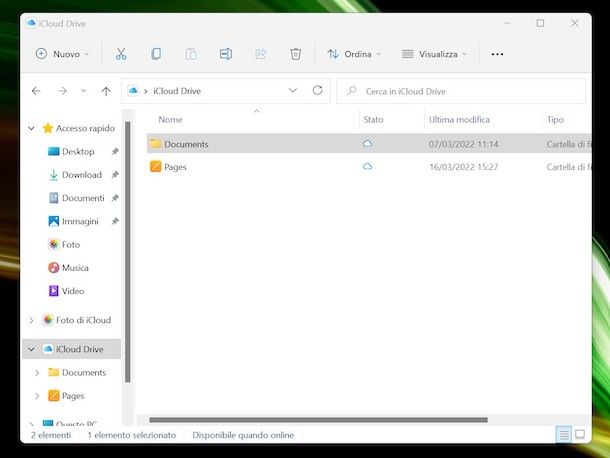Click the Rename icon in toolbar
The image size is (610, 458).
(226, 54)
